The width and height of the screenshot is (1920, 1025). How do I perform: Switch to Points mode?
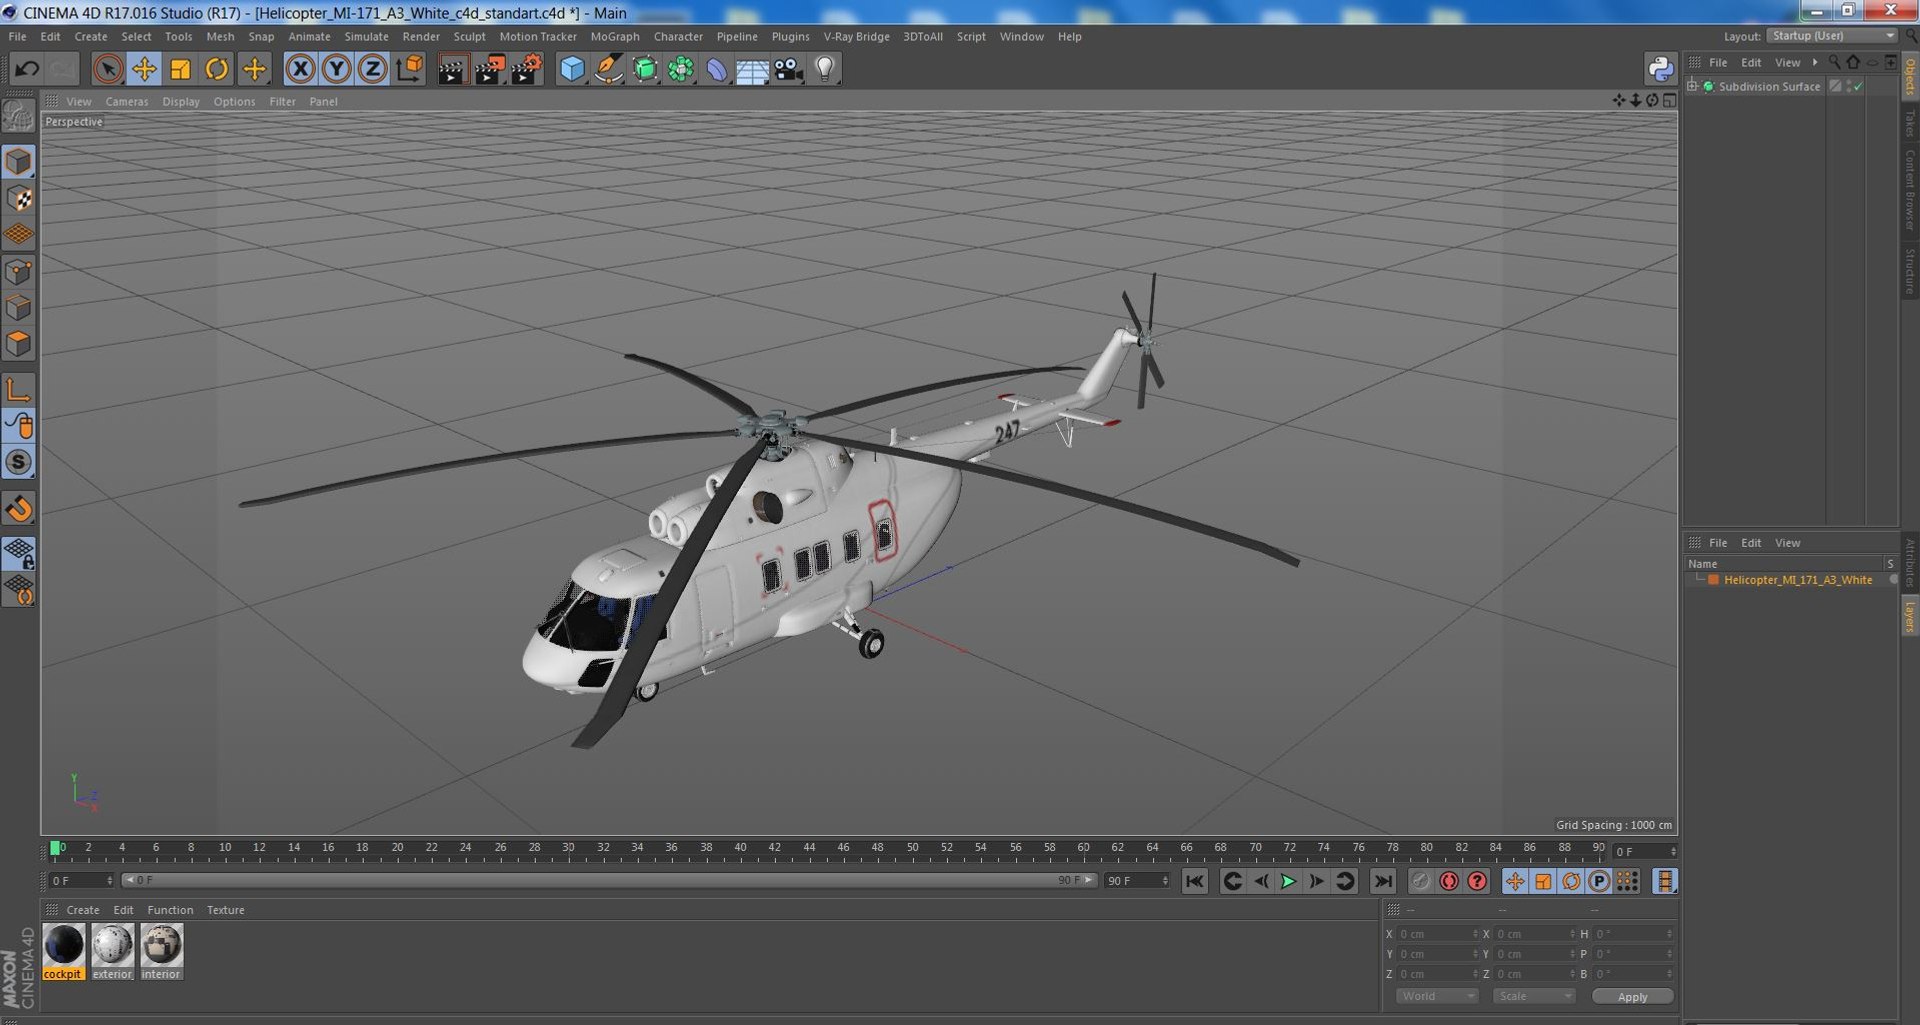pyautogui.click(x=19, y=271)
